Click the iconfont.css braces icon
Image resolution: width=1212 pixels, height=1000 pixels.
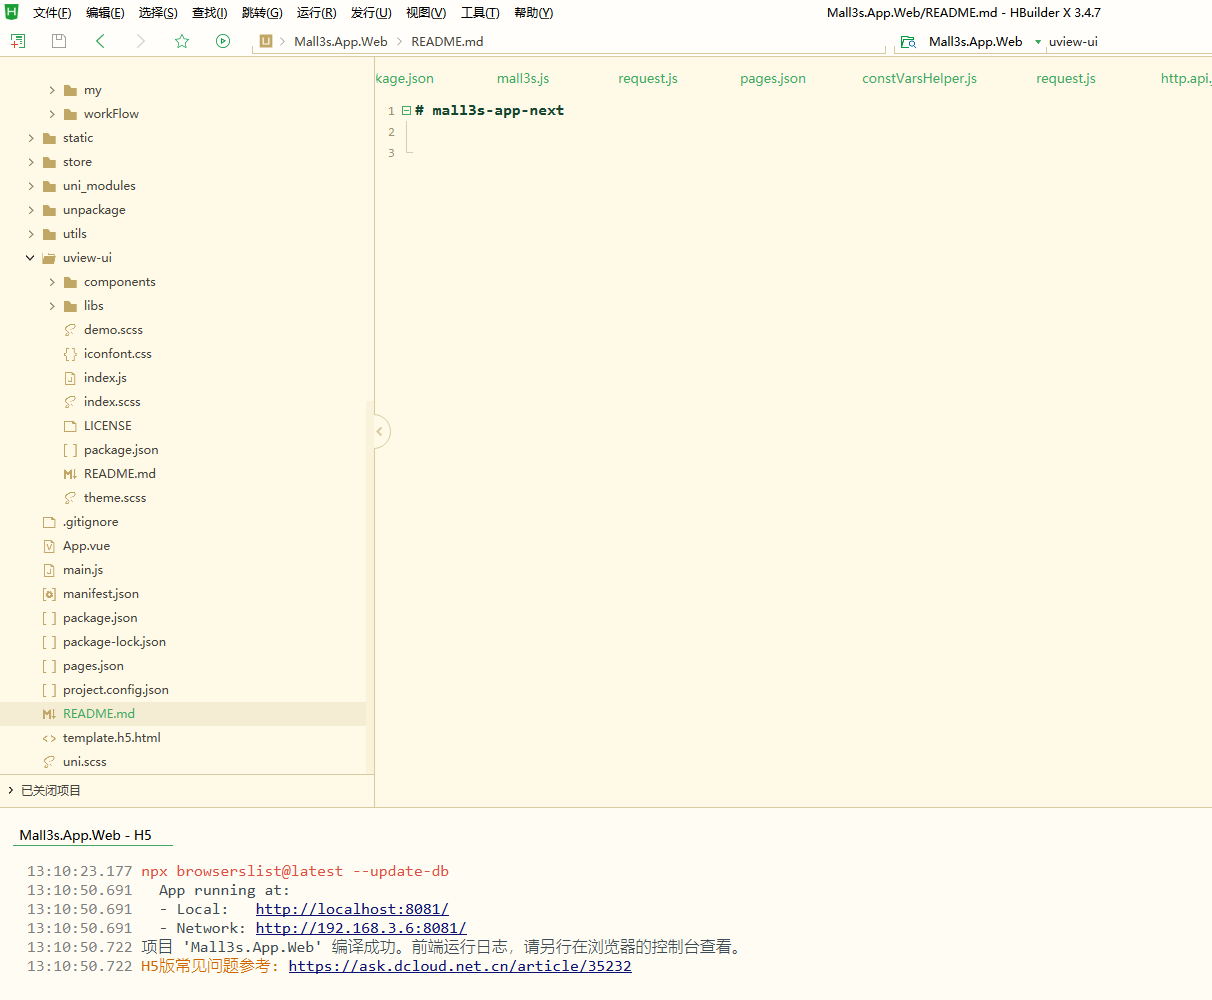point(70,354)
